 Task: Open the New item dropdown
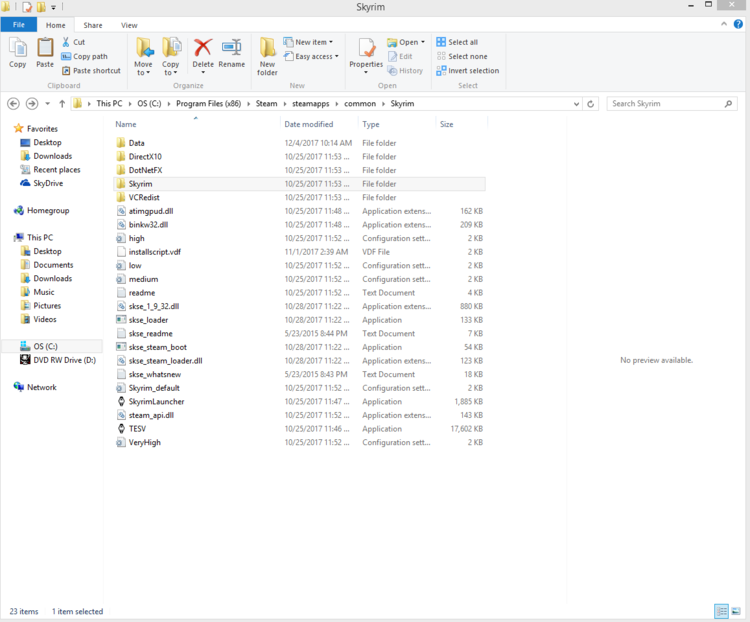point(309,42)
